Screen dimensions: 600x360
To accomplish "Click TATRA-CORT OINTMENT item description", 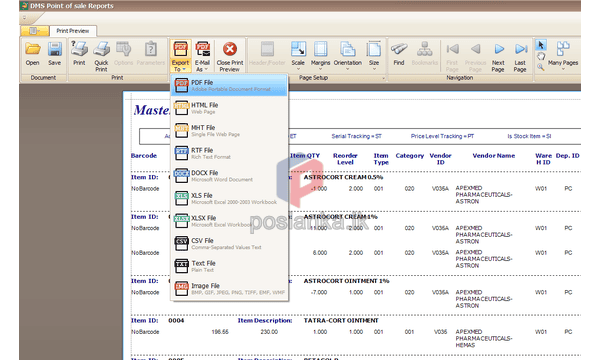I will 341,321.
